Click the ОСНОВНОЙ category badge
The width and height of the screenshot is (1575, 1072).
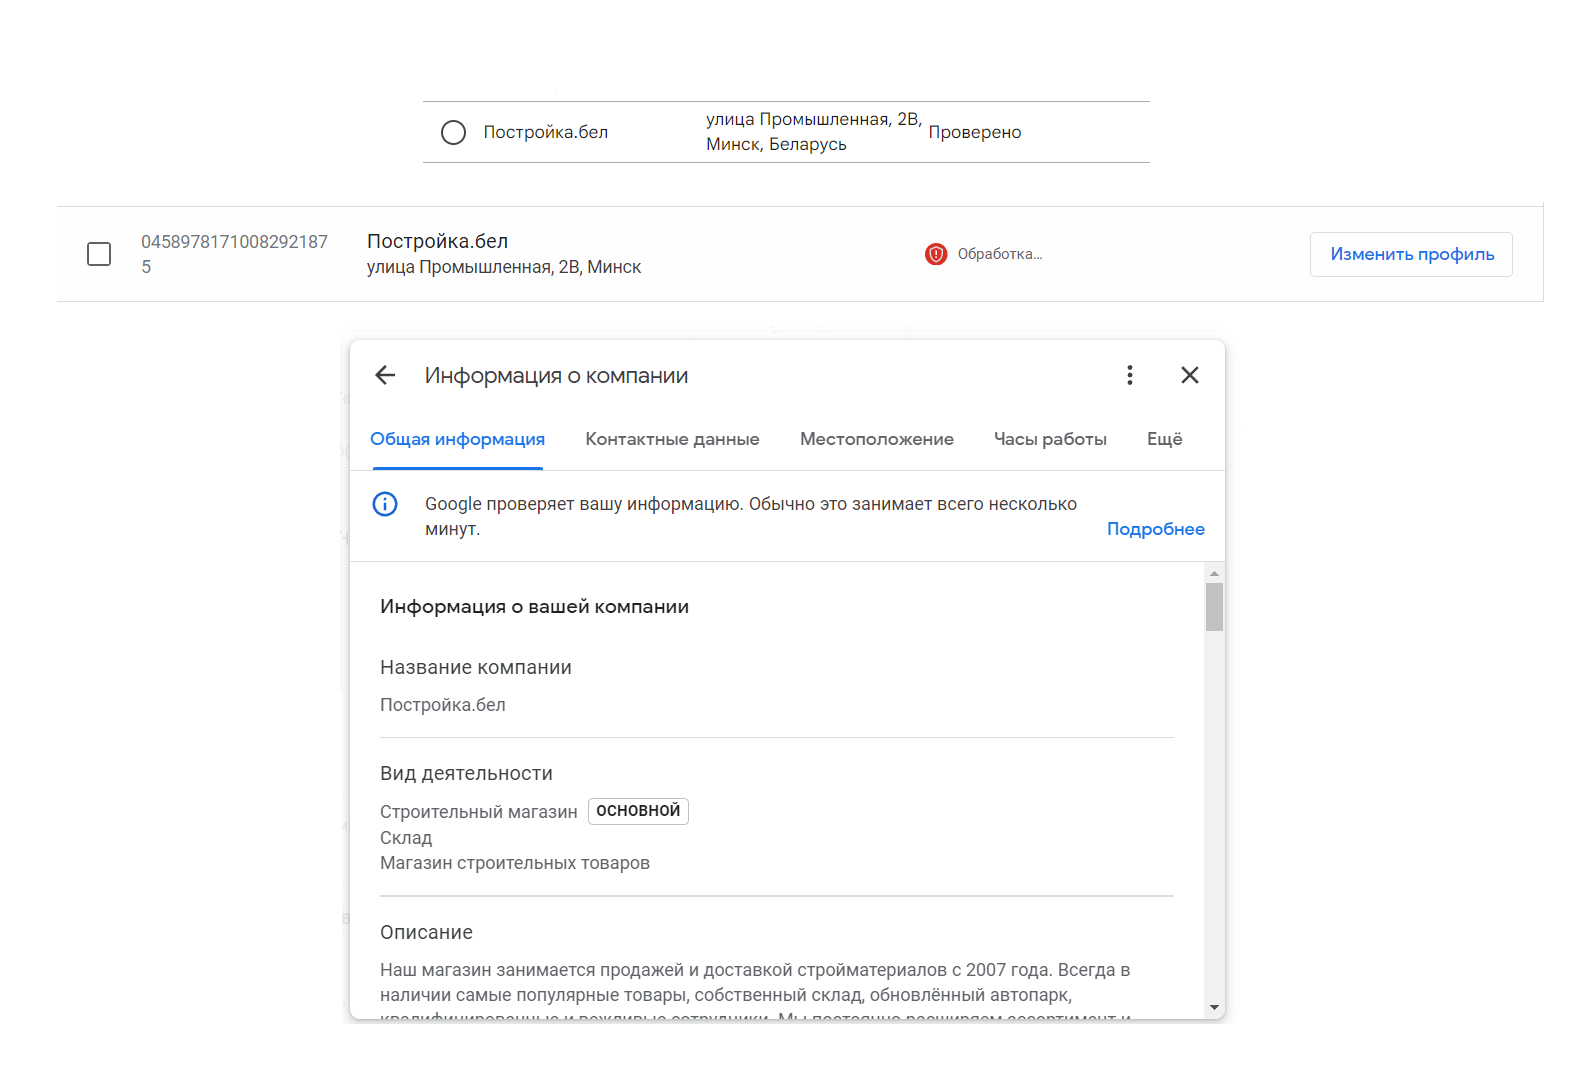638,811
